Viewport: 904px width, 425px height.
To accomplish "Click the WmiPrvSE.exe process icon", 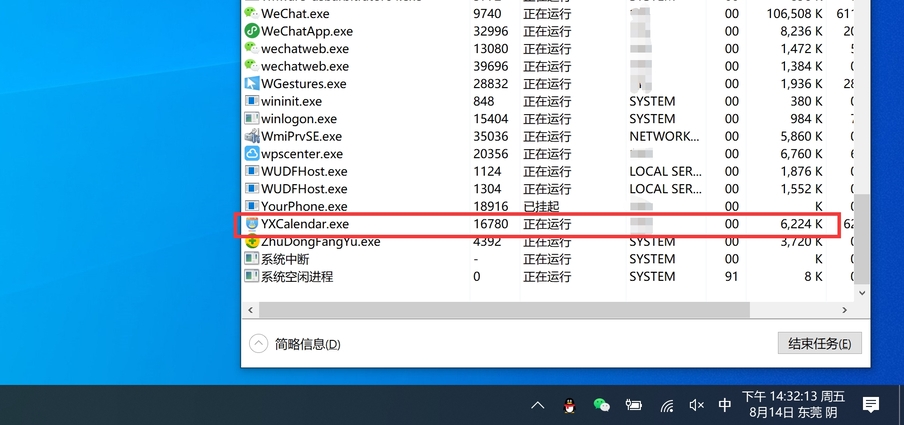I will pyautogui.click(x=252, y=136).
